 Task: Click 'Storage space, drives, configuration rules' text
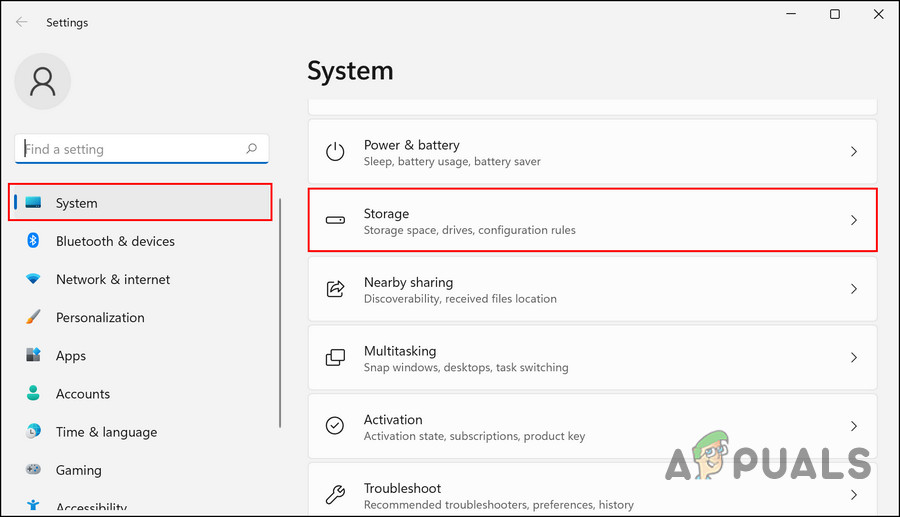coord(470,230)
